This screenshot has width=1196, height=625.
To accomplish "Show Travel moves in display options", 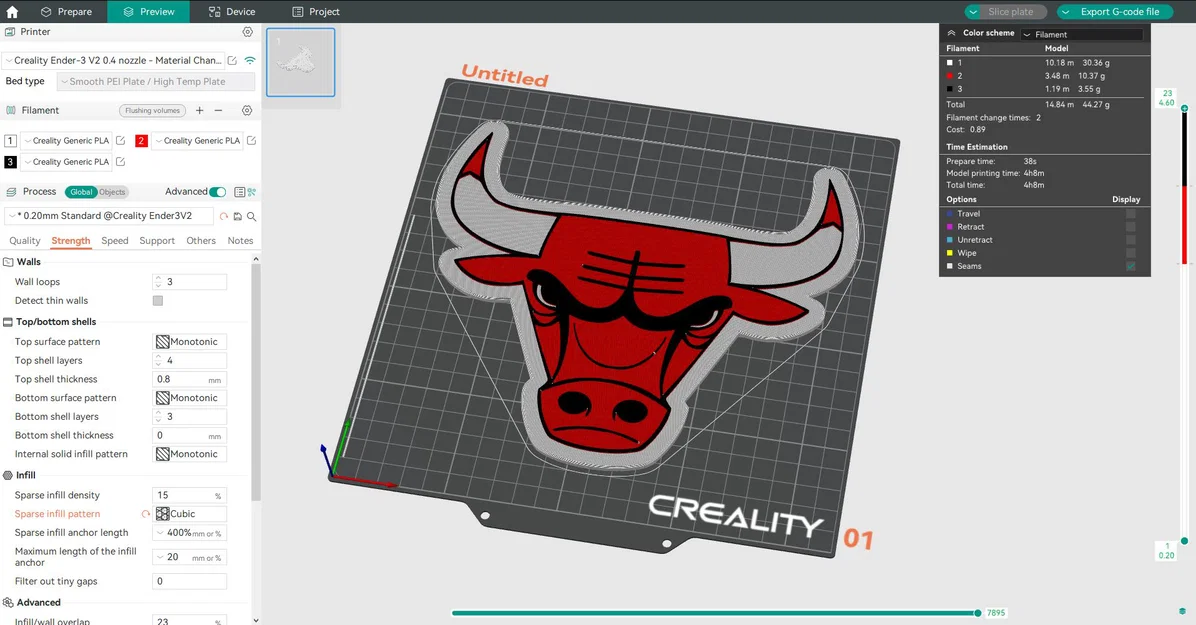I will [x=1130, y=214].
